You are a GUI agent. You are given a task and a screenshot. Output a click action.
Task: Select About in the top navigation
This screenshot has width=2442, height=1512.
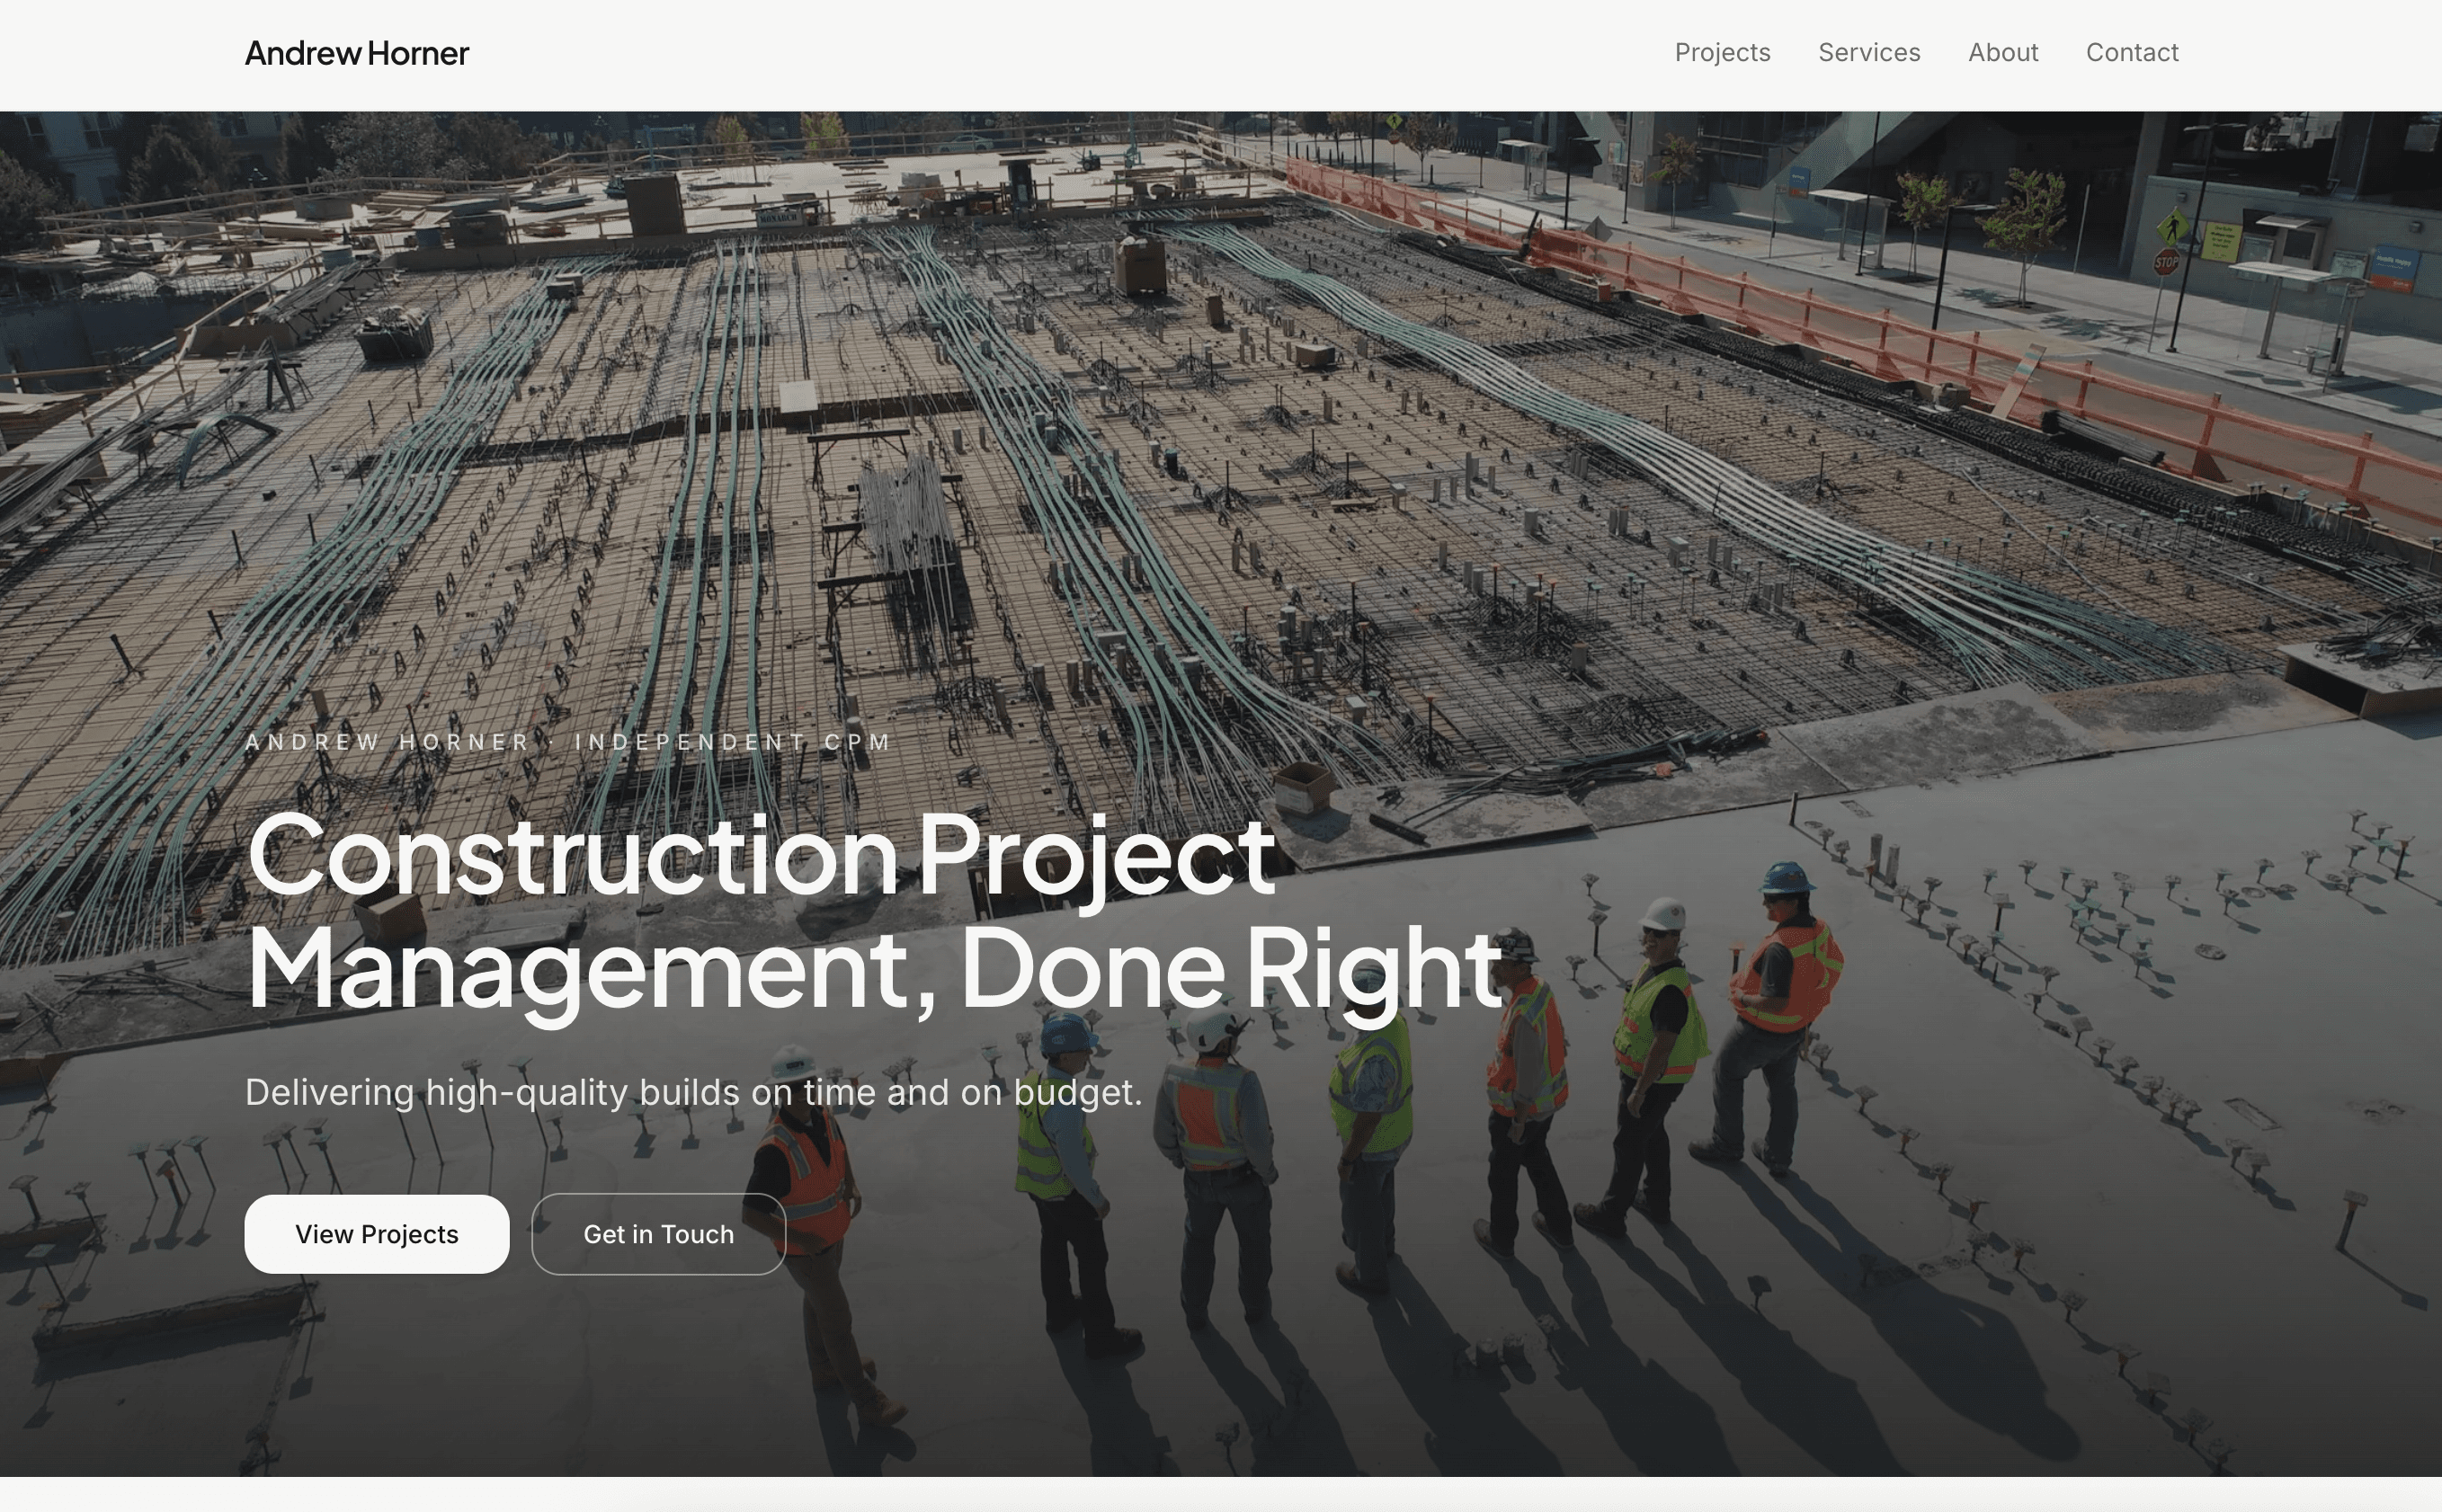pos(2002,52)
